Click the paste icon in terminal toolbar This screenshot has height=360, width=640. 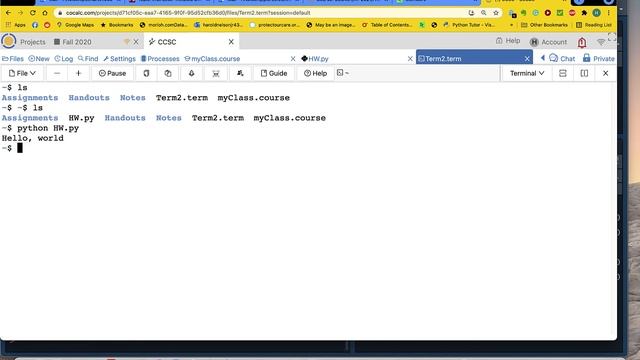point(168,73)
